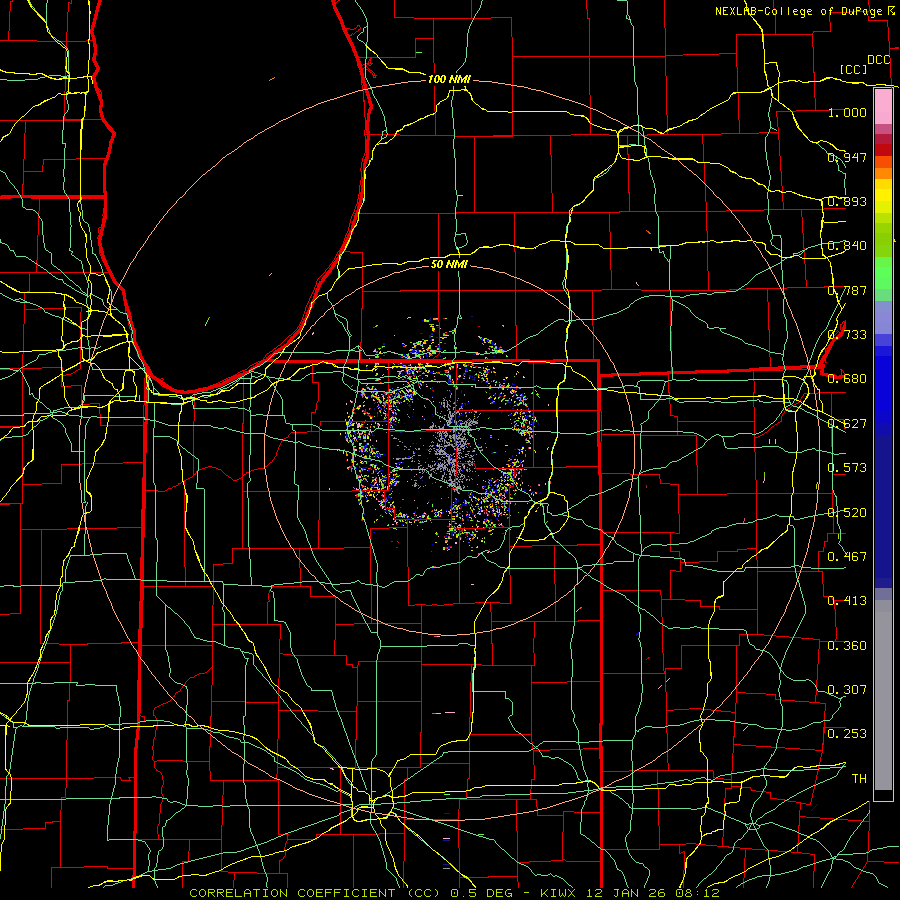Click the 0.520 scale value
This screenshot has height=900, width=900.
(847, 513)
